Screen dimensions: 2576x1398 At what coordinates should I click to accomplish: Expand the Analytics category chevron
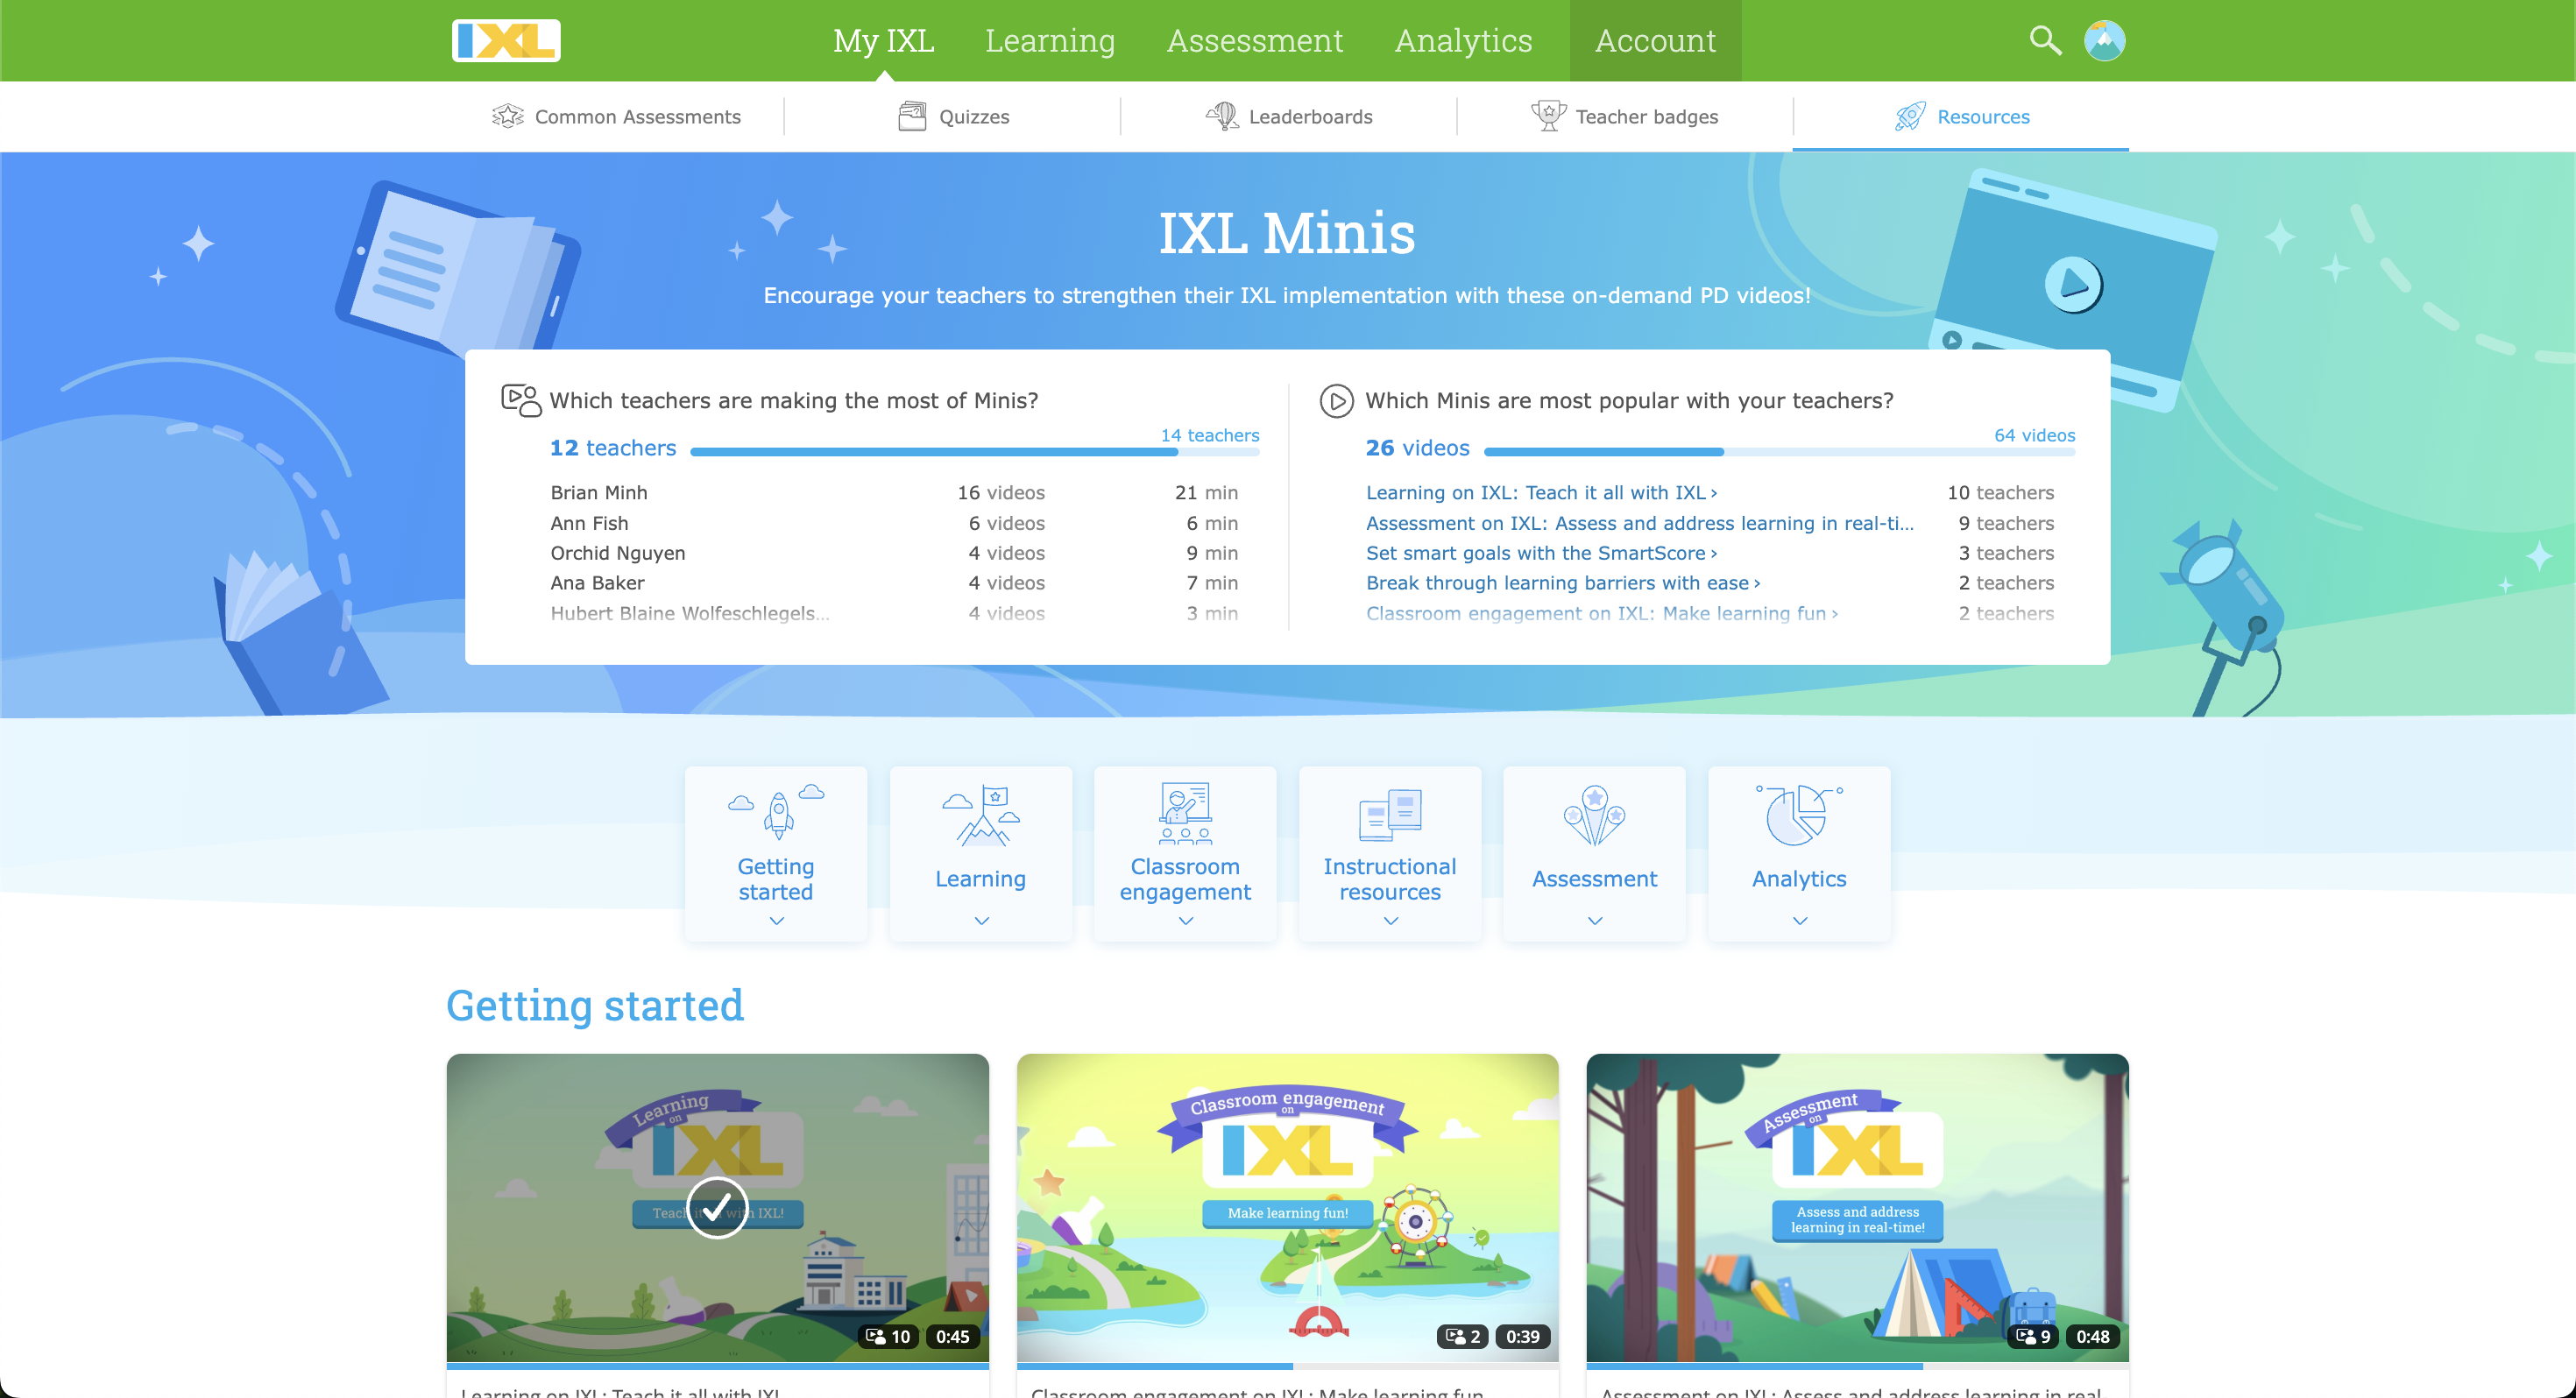(1799, 921)
